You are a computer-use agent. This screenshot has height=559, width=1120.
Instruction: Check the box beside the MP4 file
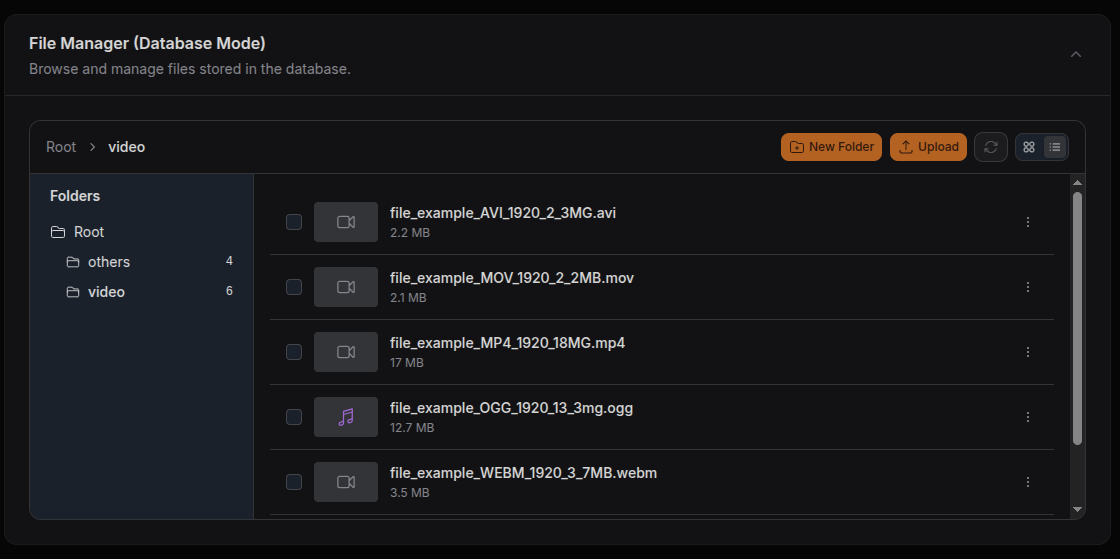294,352
